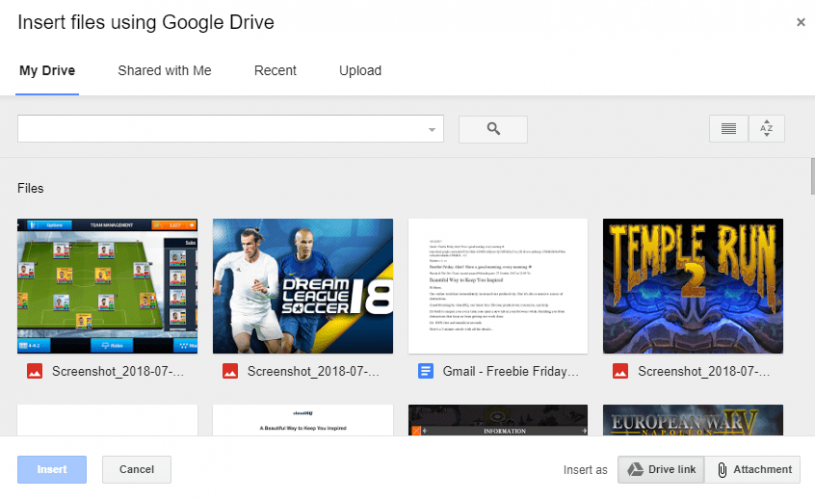The width and height of the screenshot is (815, 500).
Task: Click the magnifying glass search button
Action: (x=493, y=129)
